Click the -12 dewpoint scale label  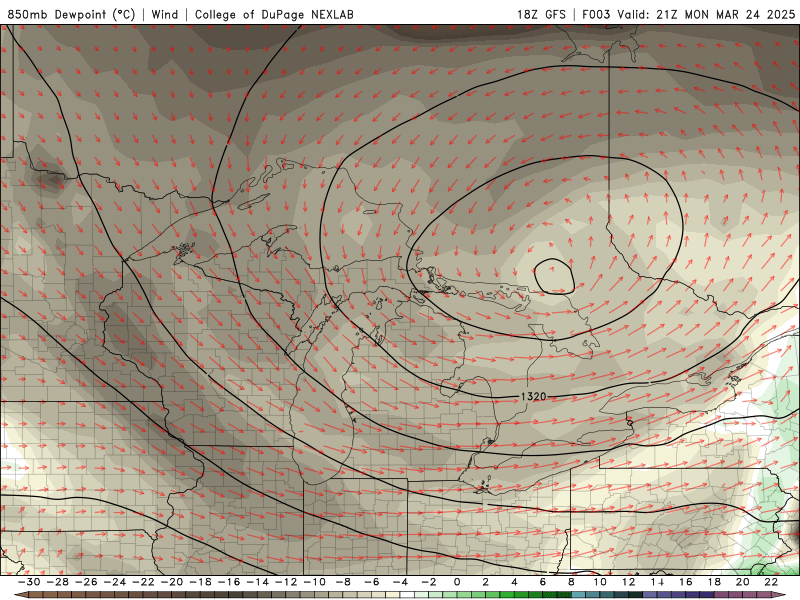tap(286, 582)
